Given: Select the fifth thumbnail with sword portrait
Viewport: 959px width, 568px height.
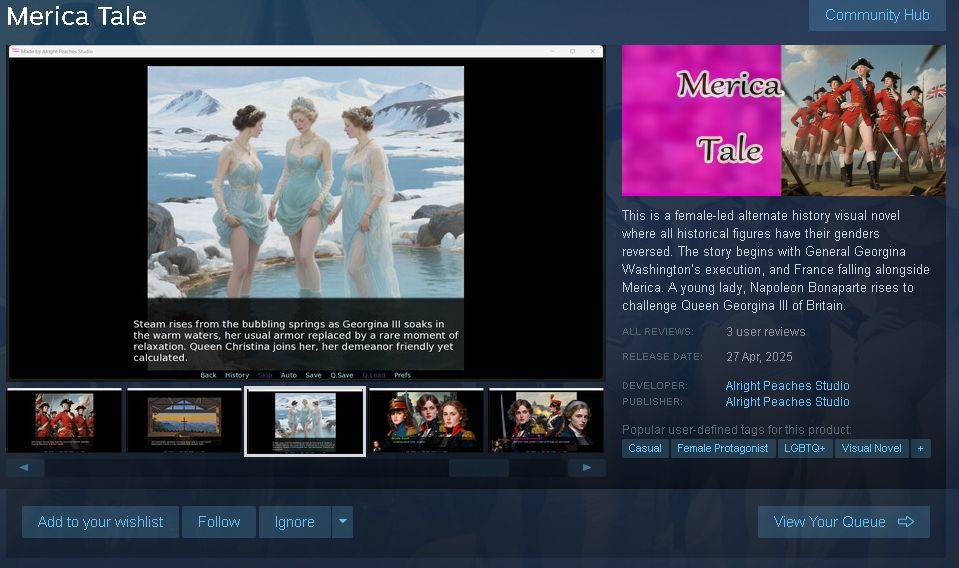Looking at the screenshot, I should click(546, 421).
